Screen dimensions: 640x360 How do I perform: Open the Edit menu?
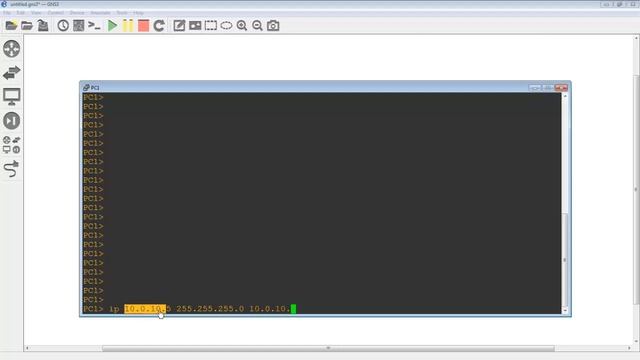[20, 13]
